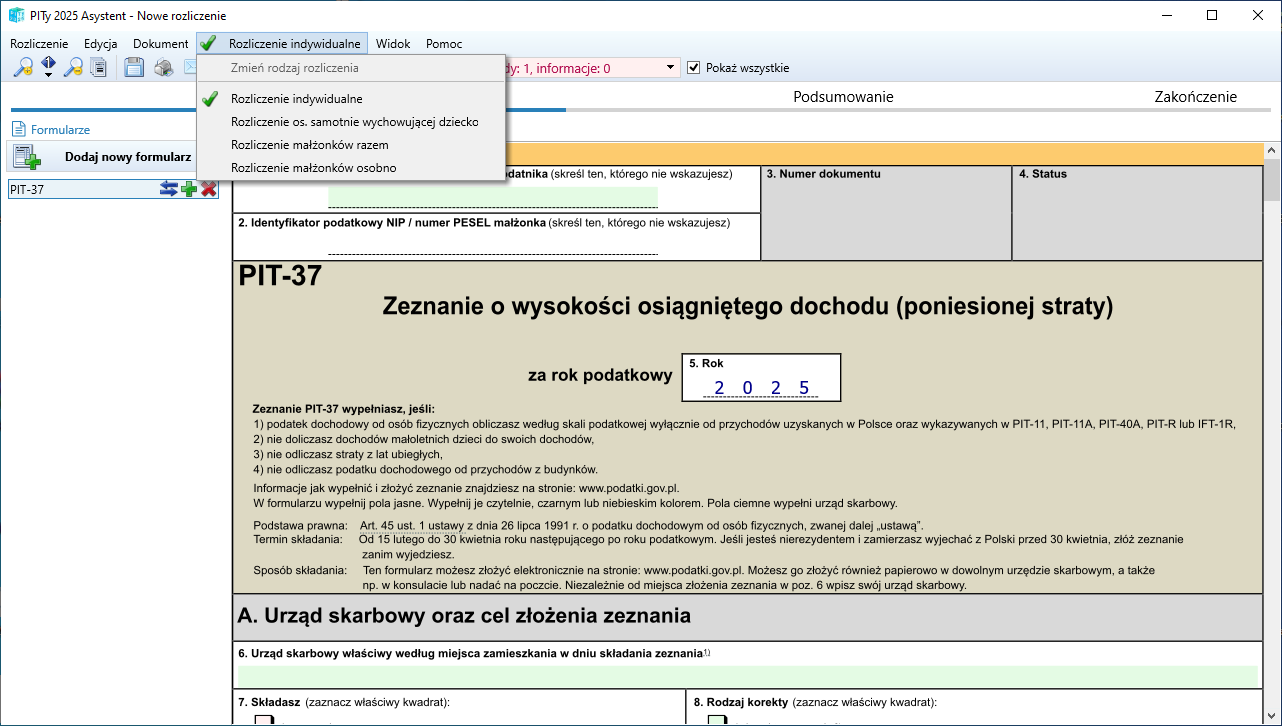1282x726 pixels.
Task: Click the printer icon in toolbar
Action: (x=163, y=68)
